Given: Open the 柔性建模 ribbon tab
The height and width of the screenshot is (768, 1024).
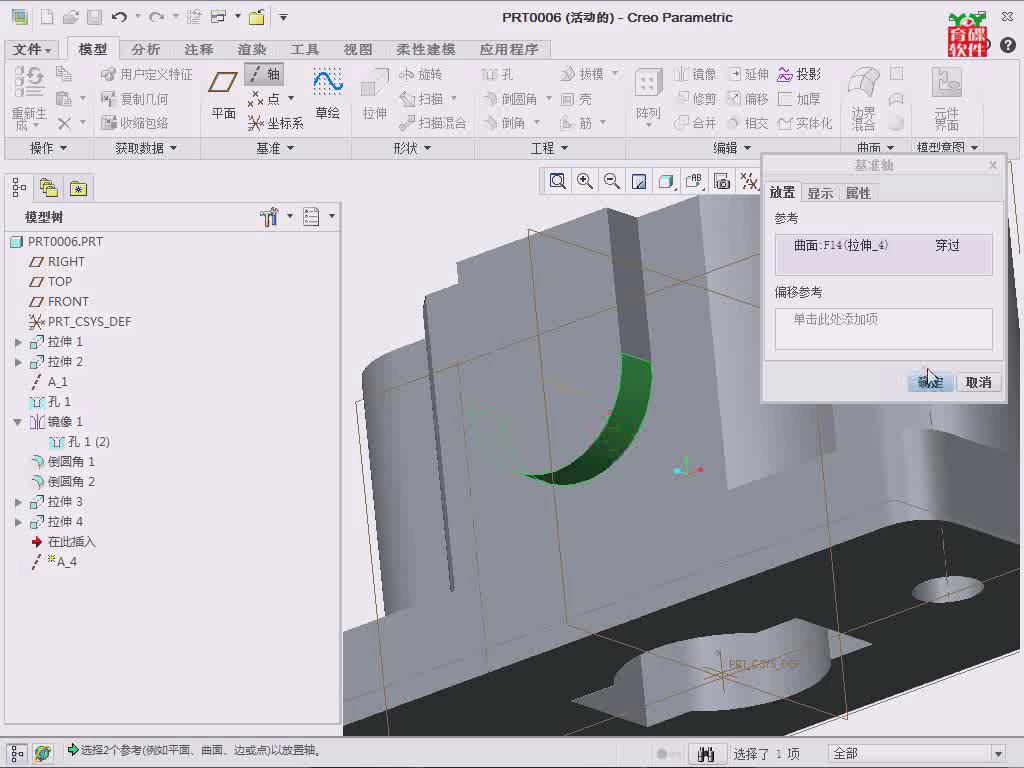Looking at the screenshot, I should tap(426, 49).
